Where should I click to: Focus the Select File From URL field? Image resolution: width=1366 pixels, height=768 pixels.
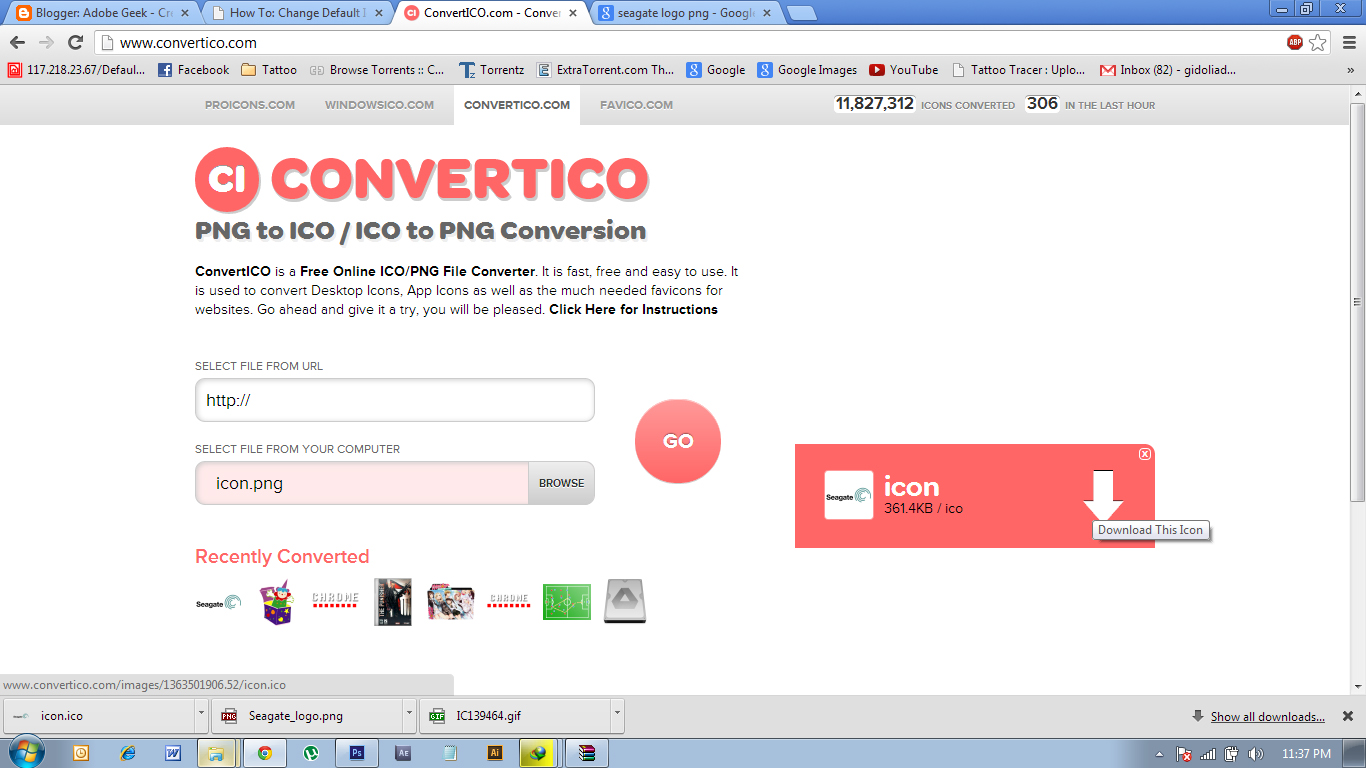(x=395, y=400)
